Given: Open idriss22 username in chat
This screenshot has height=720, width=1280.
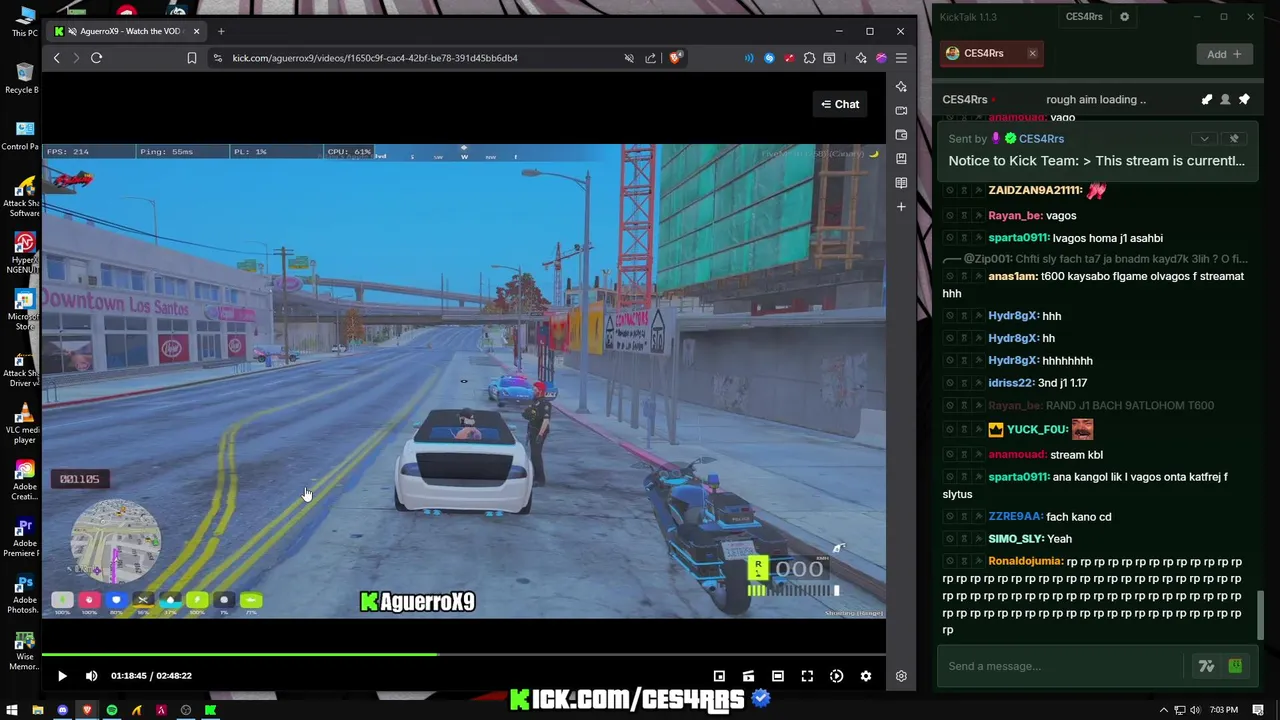Looking at the screenshot, I should (1011, 383).
